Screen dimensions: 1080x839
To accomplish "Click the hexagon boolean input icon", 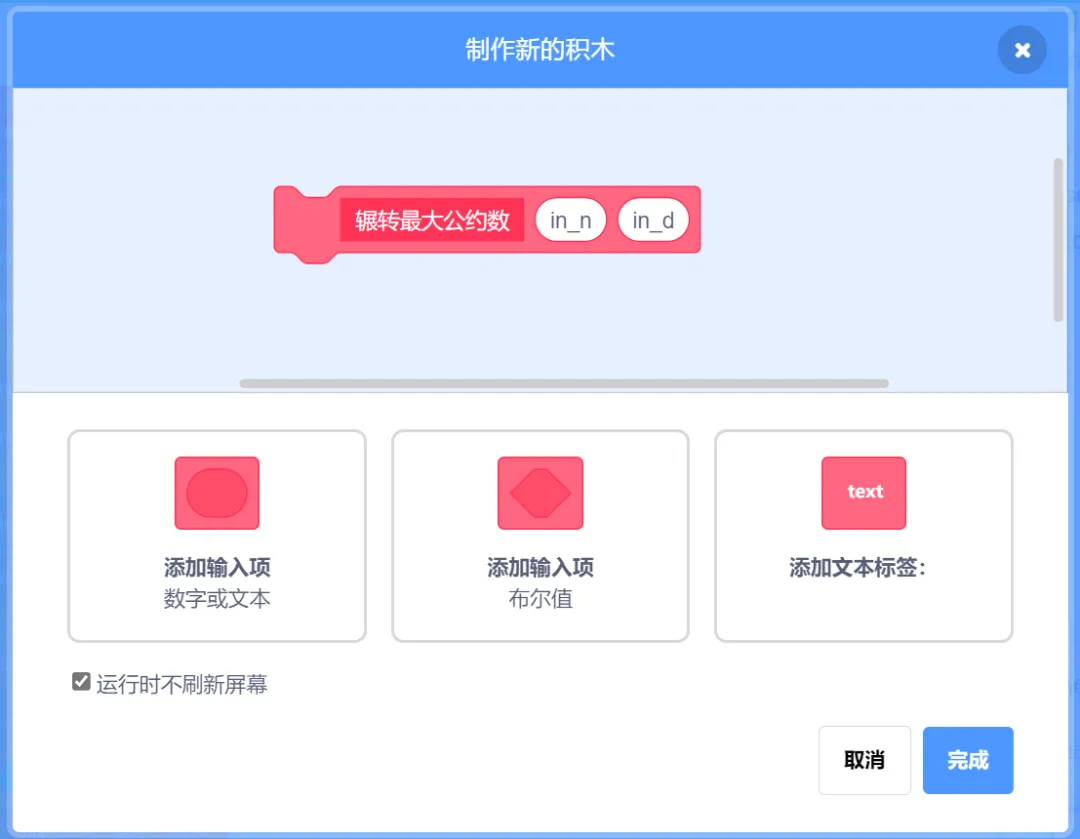I will point(540,493).
